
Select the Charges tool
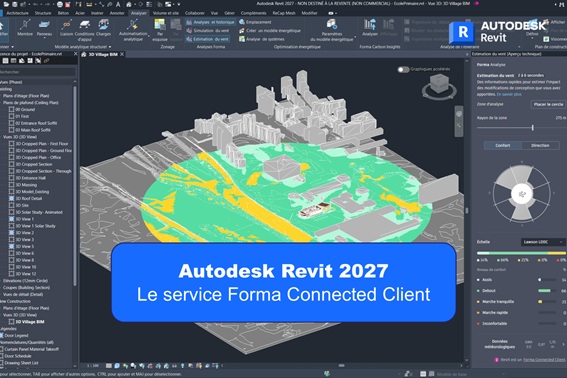(x=103, y=27)
